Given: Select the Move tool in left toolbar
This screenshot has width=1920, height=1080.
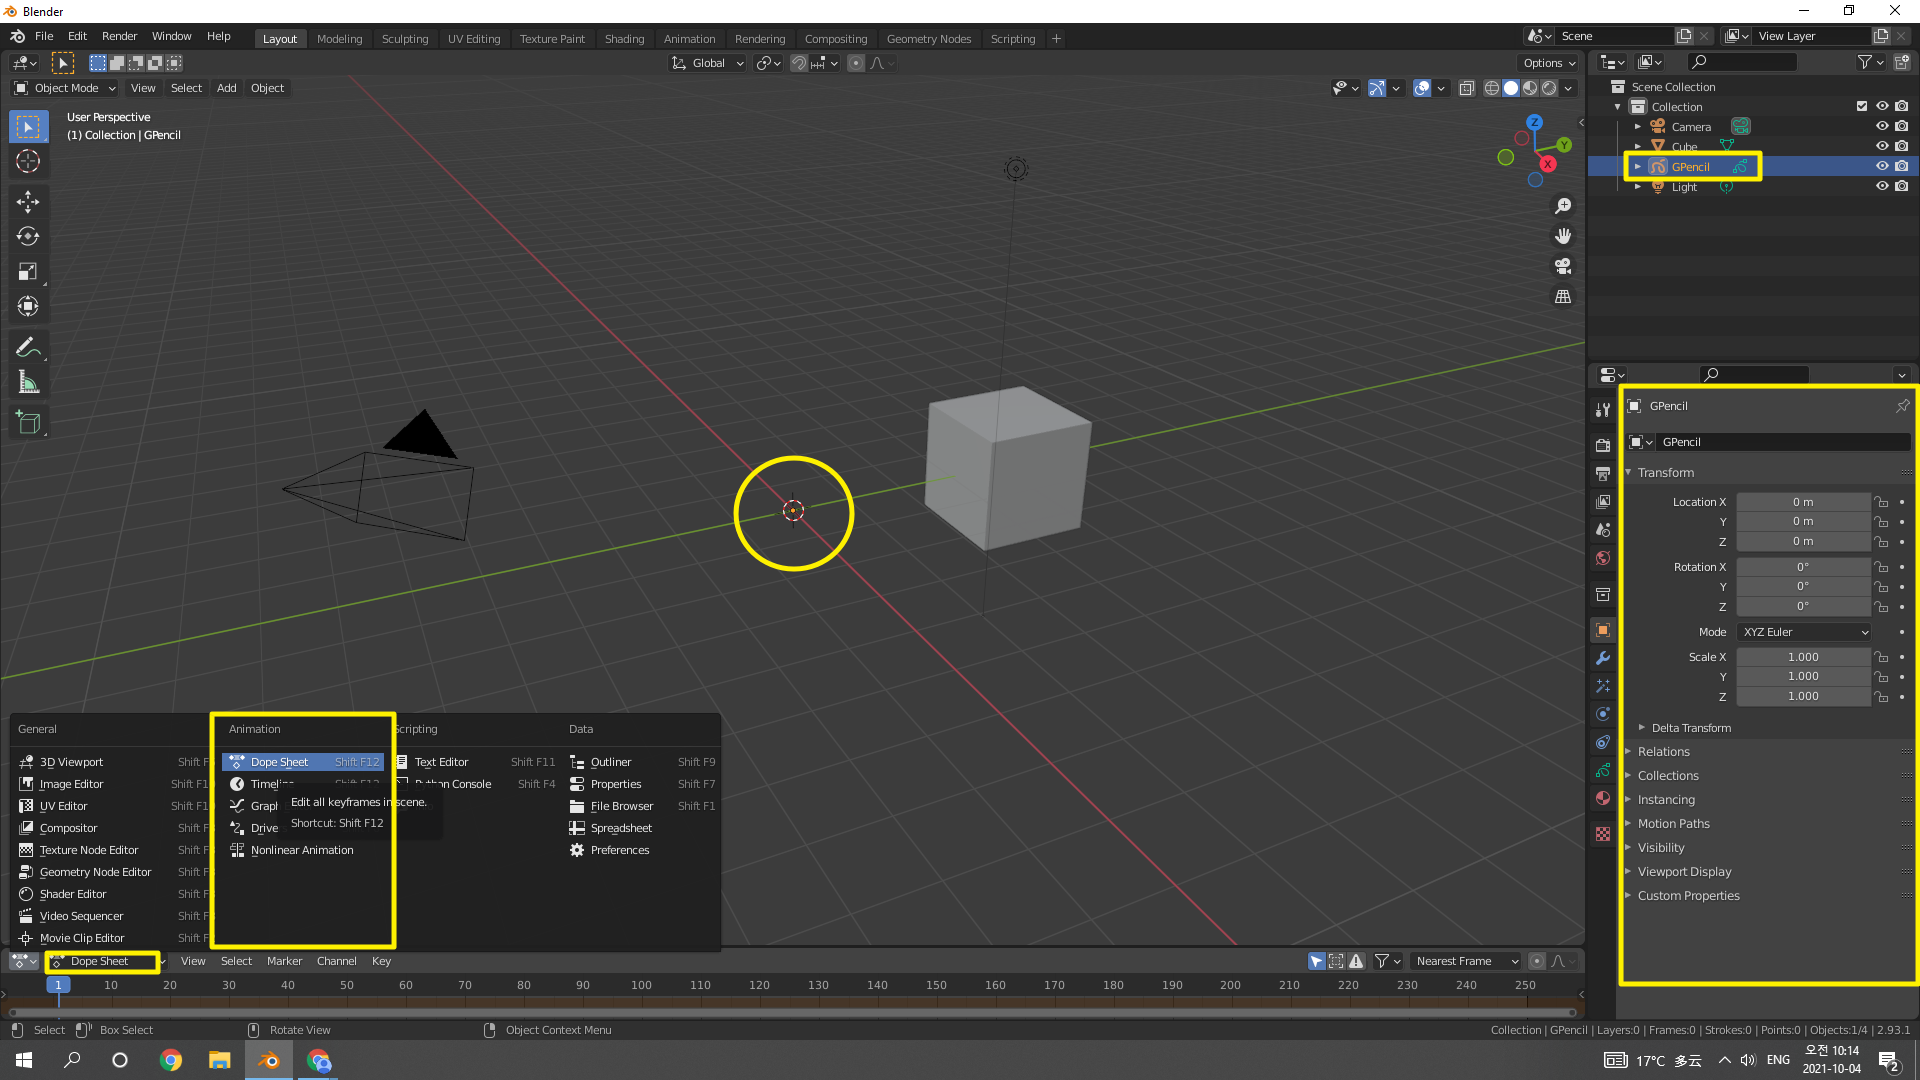Looking at the screenshot, I should point(28,201).
